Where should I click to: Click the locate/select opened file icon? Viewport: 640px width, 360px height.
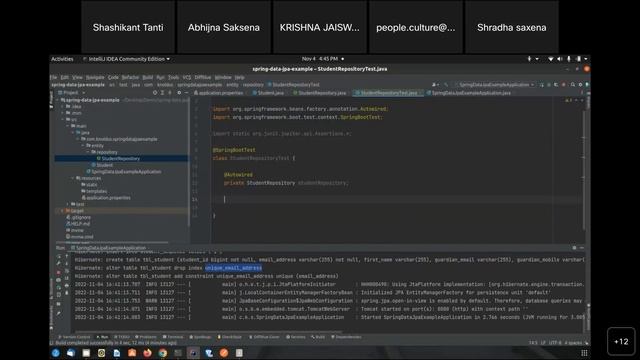pyautogui.click(x=155, y=93)
